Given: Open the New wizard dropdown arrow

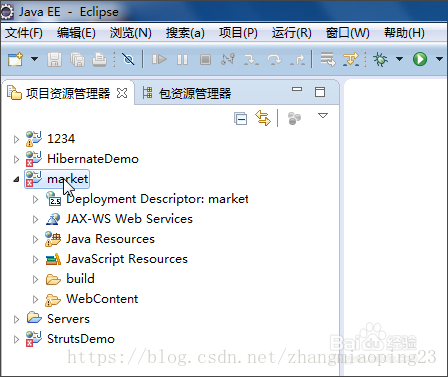Looking at the screenshot, I should (34, 59).
